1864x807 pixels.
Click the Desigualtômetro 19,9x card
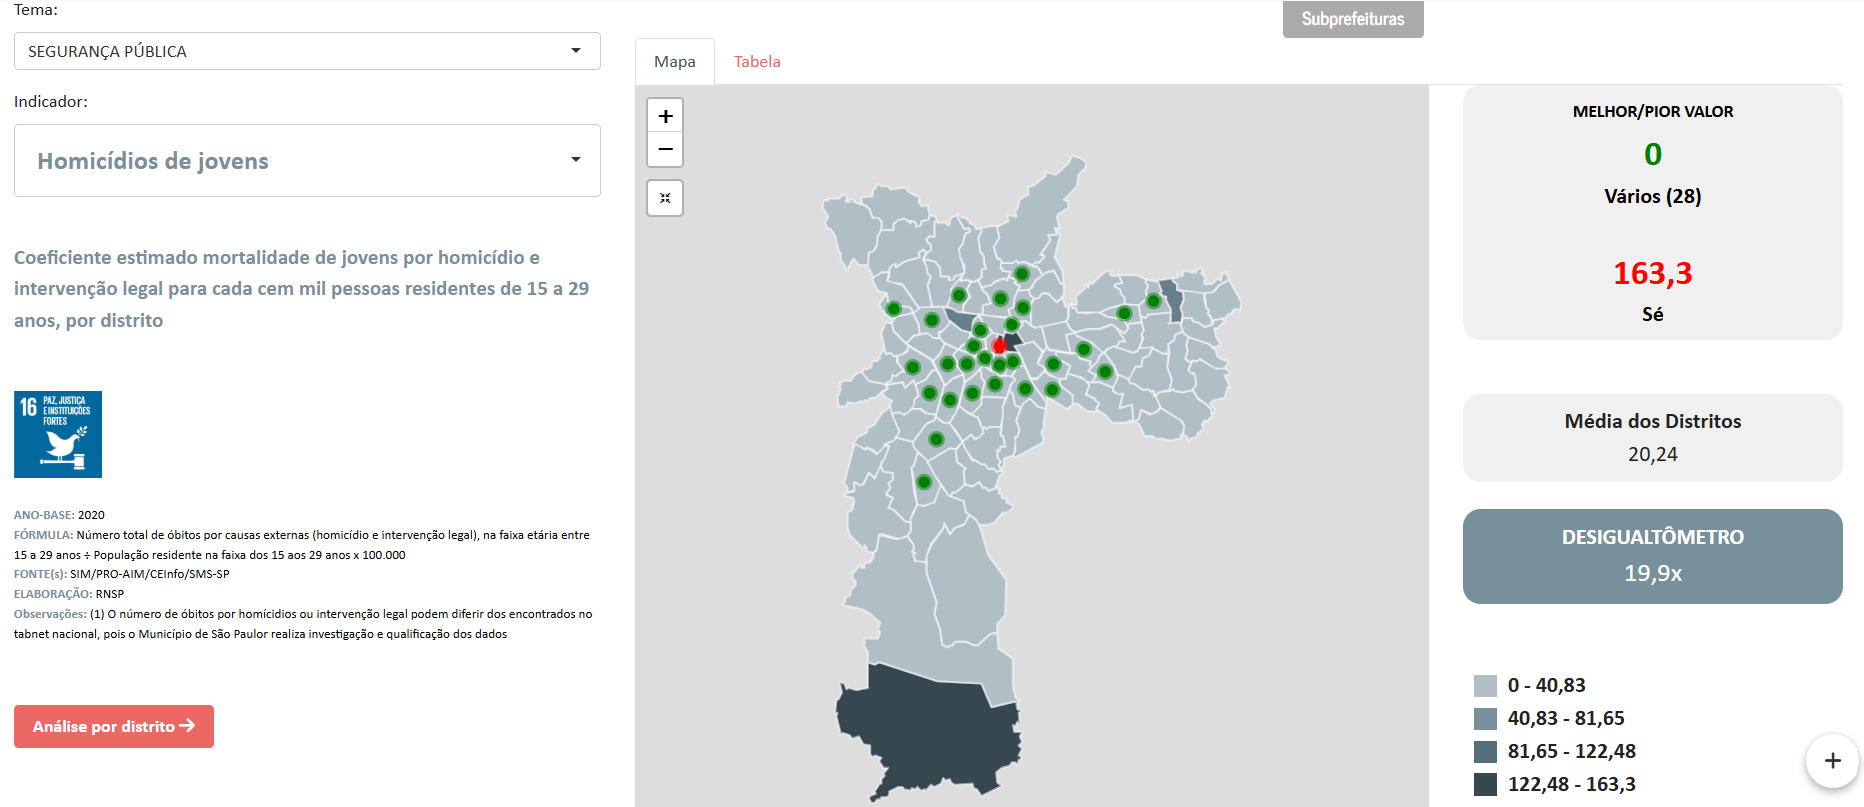pos(1652,556)
